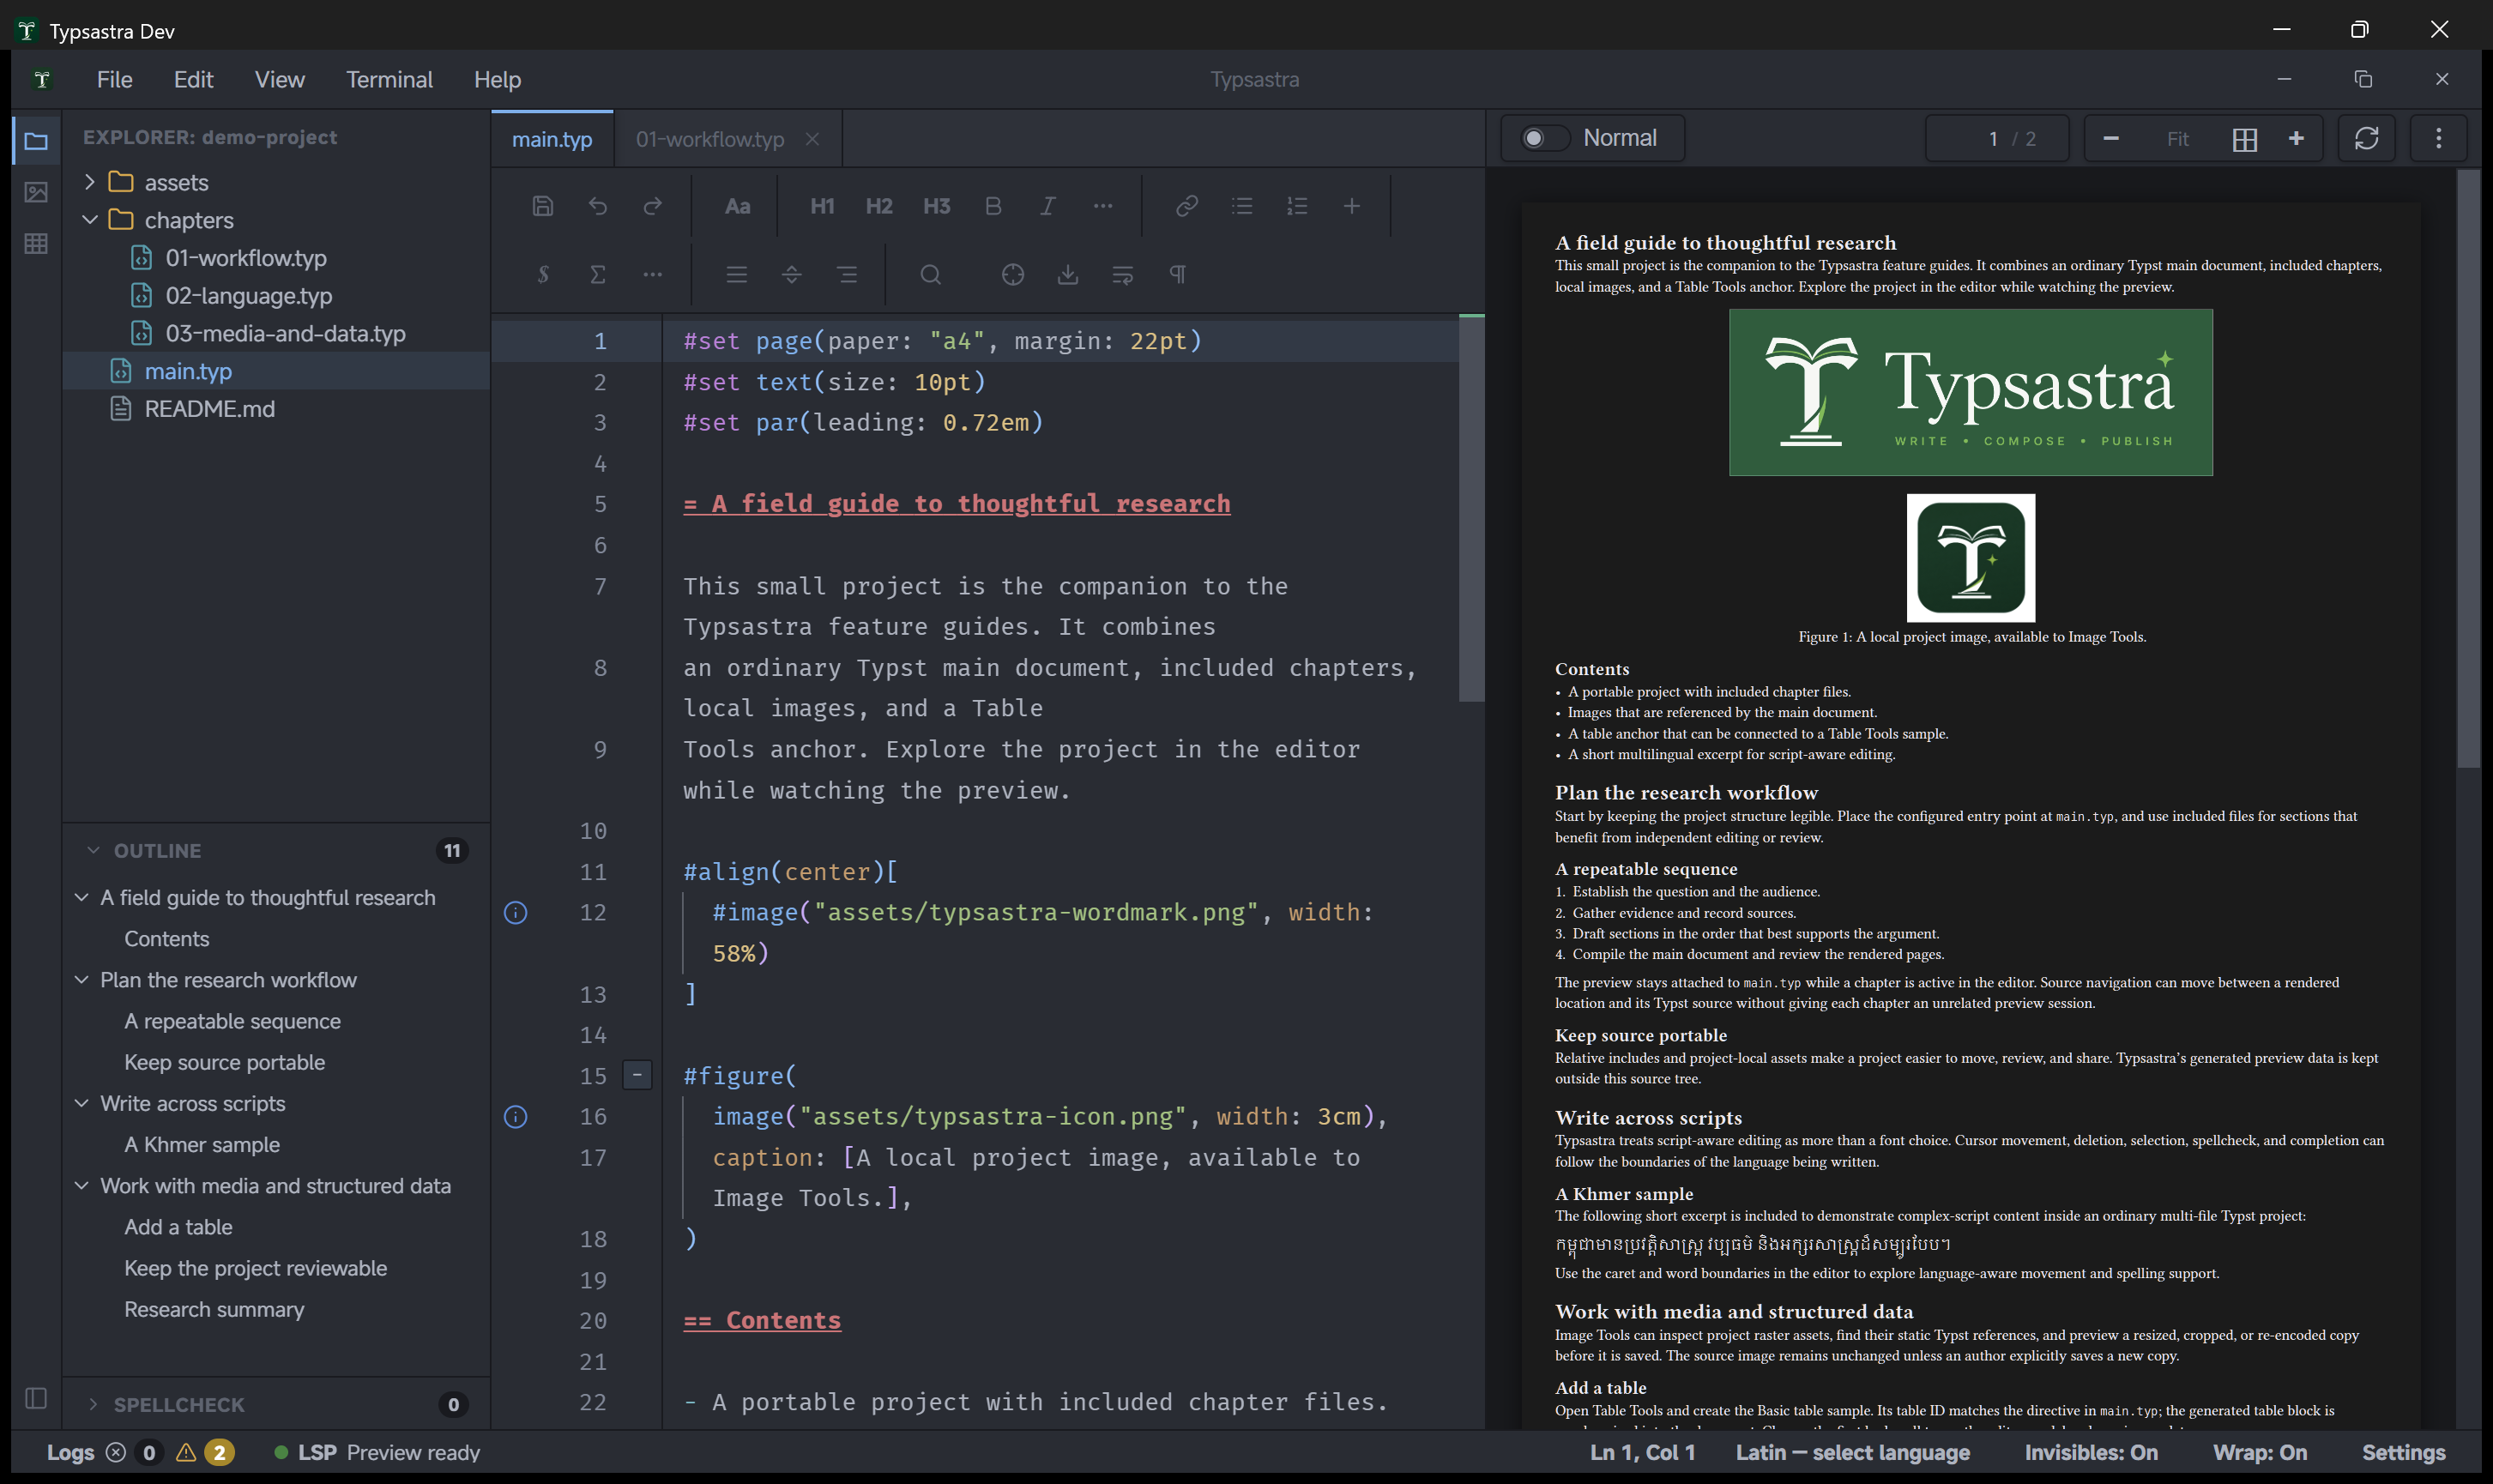Image resolution: width=2493 pixels, height=1484 pixels.
Task: Click the info icon beside line 16
Action: [515, 1116]
